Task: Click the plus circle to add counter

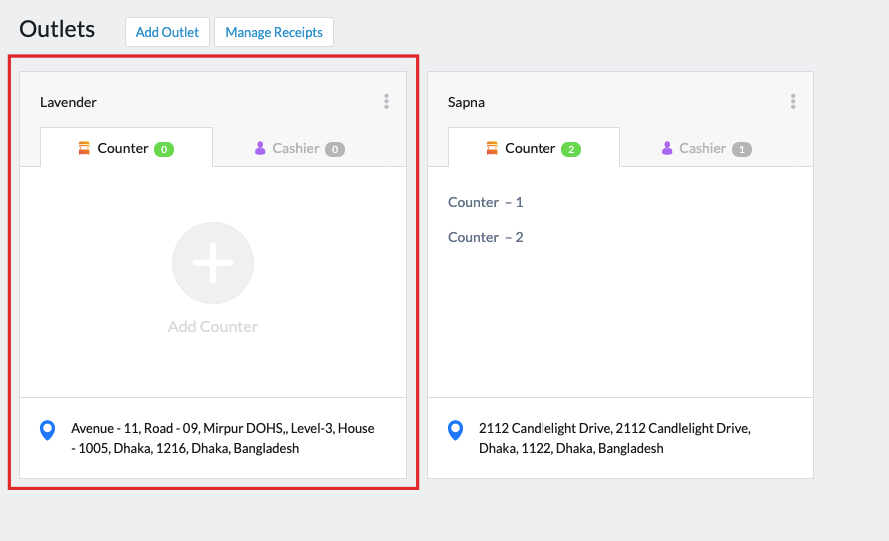Action: [x=213, y=263]
